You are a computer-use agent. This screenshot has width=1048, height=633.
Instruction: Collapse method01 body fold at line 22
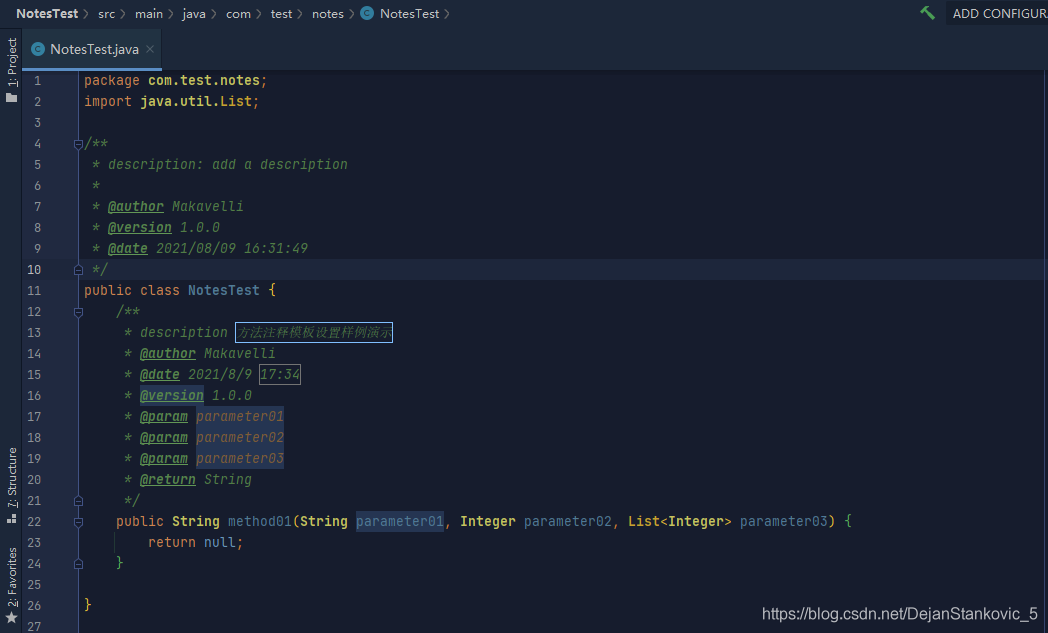78,522
